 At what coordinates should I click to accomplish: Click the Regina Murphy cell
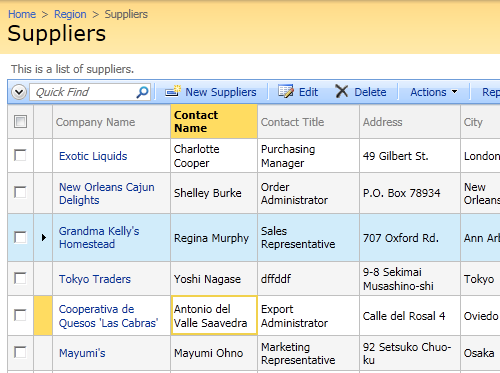(214, 238)
